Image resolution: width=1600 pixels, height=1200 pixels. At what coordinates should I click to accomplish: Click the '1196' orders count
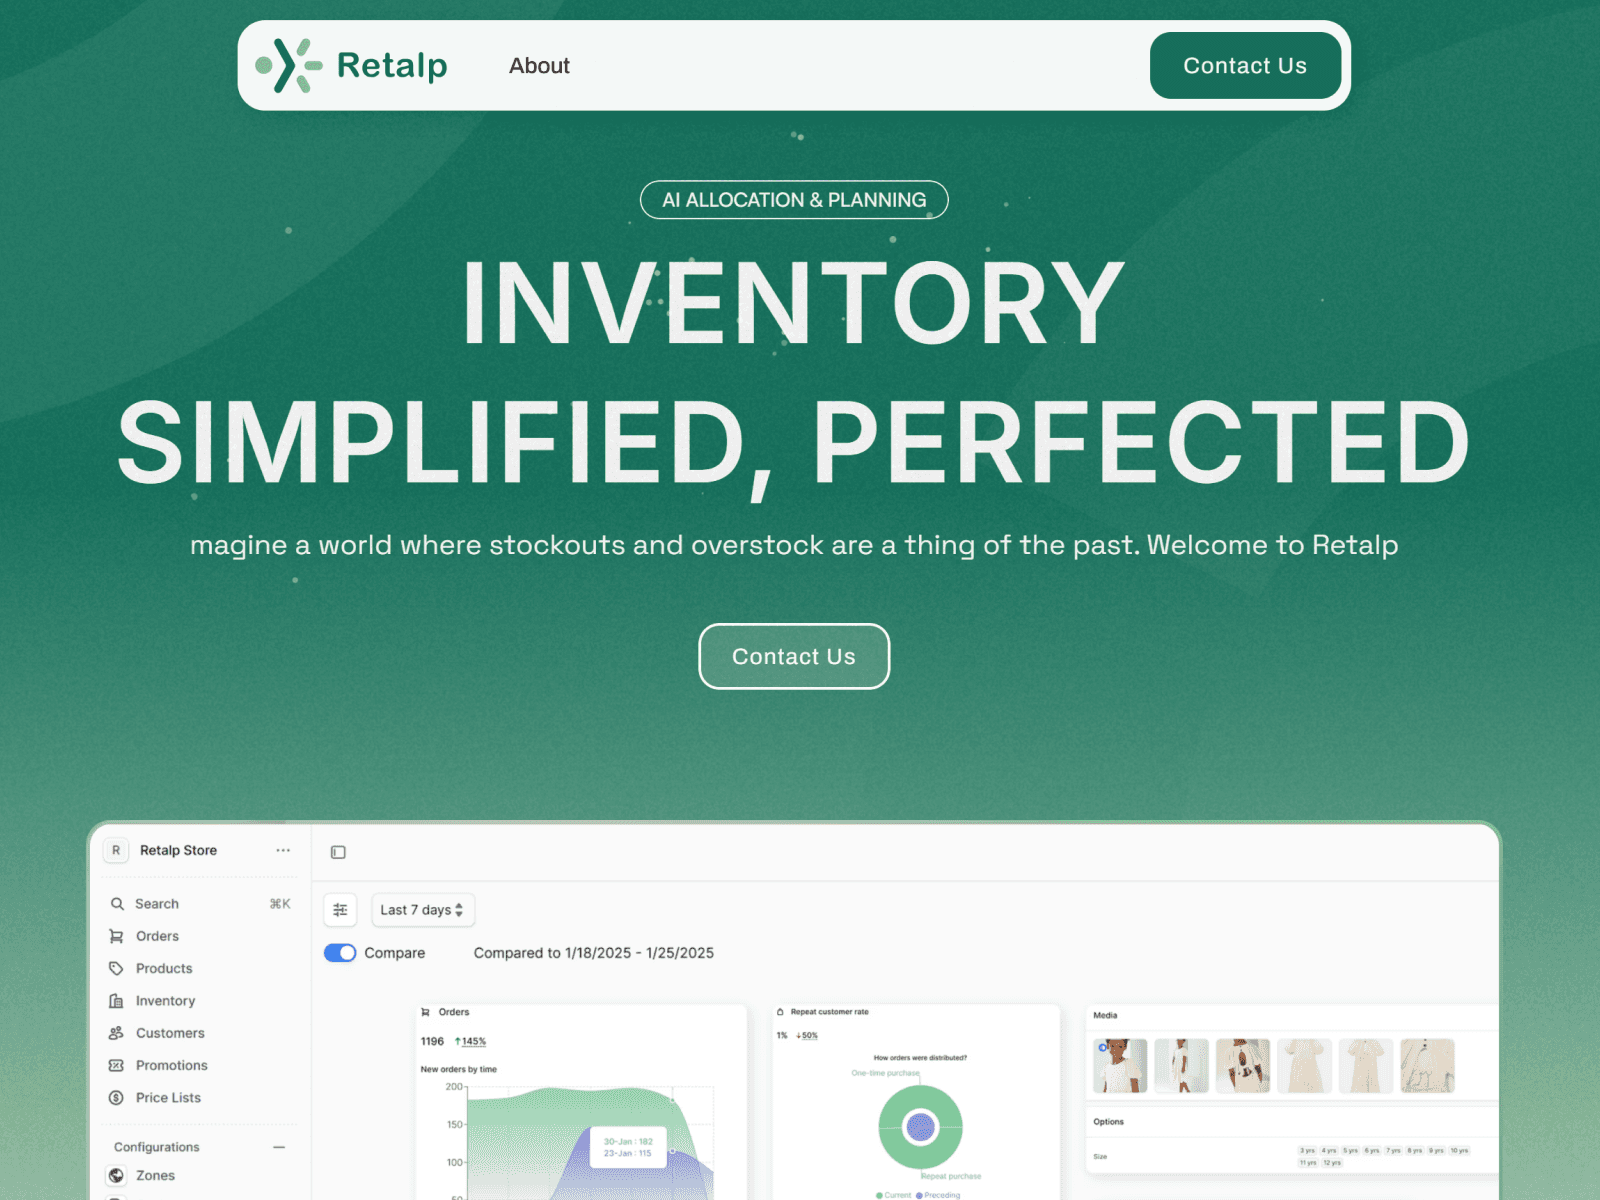(432, 1041)
